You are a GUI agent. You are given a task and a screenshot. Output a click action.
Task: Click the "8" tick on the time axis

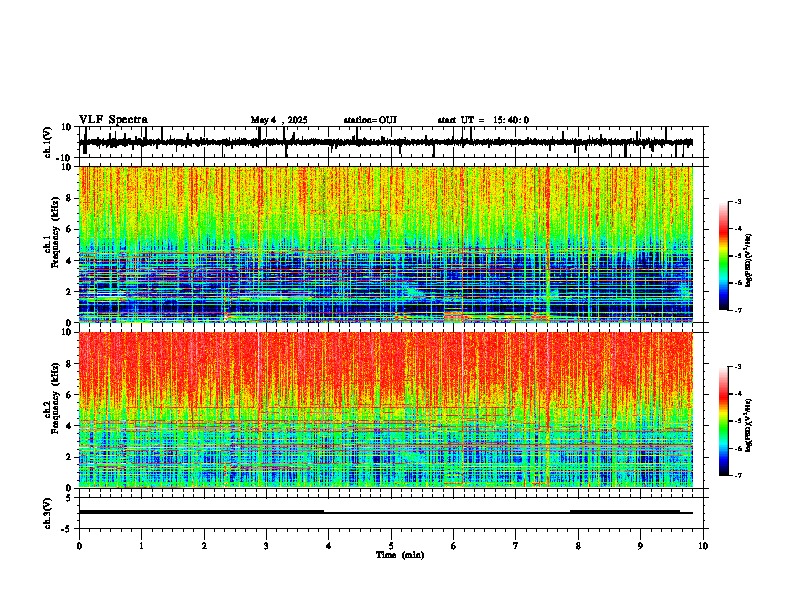(x=578, y=546)
